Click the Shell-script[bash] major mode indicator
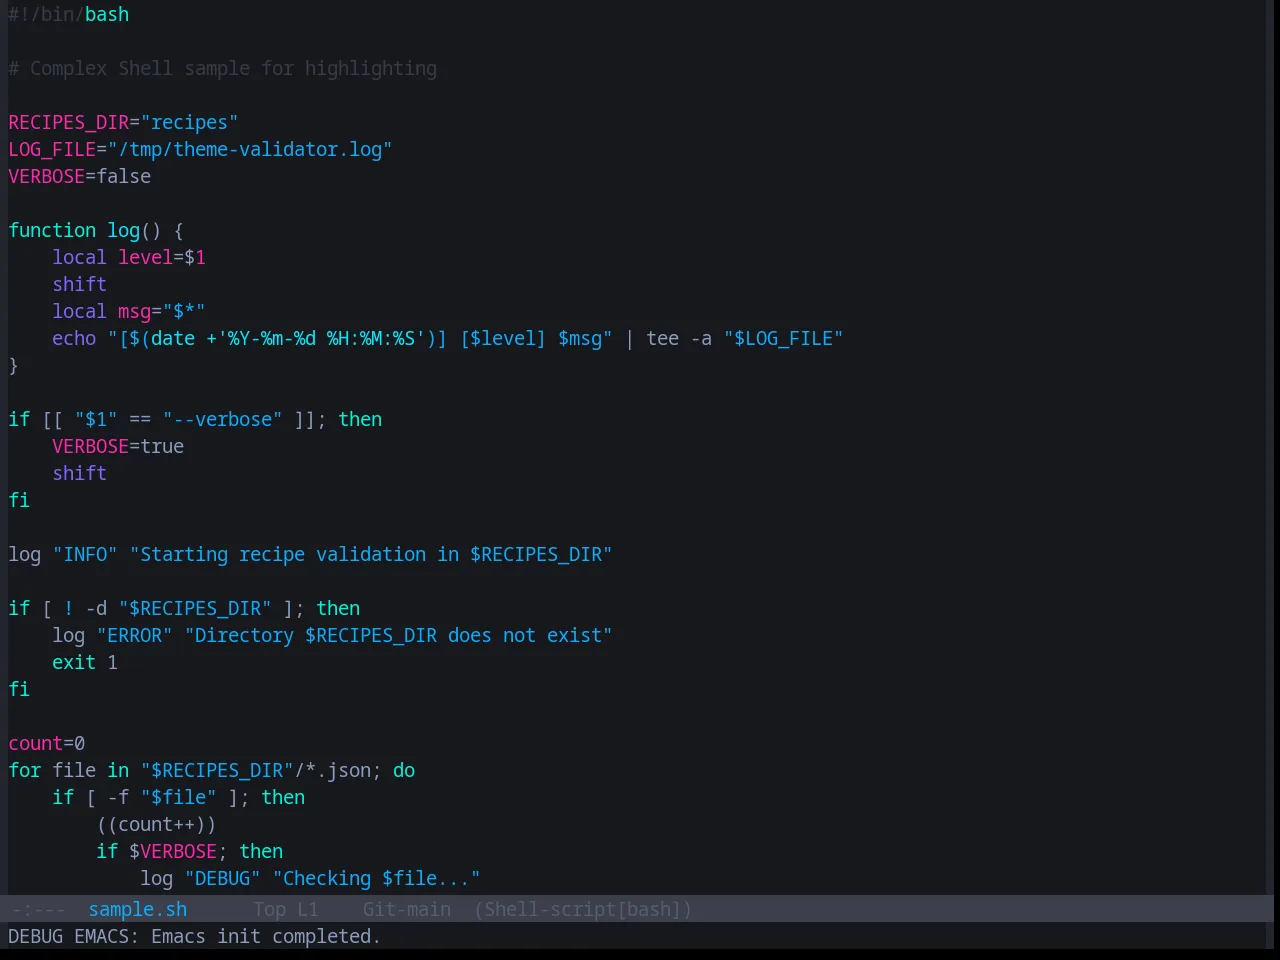The height and width of the screenshot is (960, 1280). pyautogui.click(x=583, y=909)
